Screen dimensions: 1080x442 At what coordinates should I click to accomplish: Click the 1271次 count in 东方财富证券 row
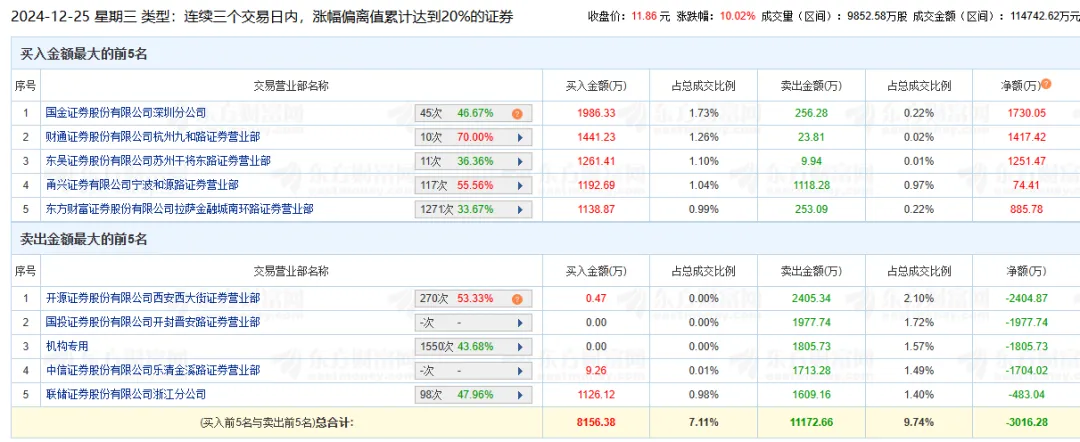[x=437, y=209]
